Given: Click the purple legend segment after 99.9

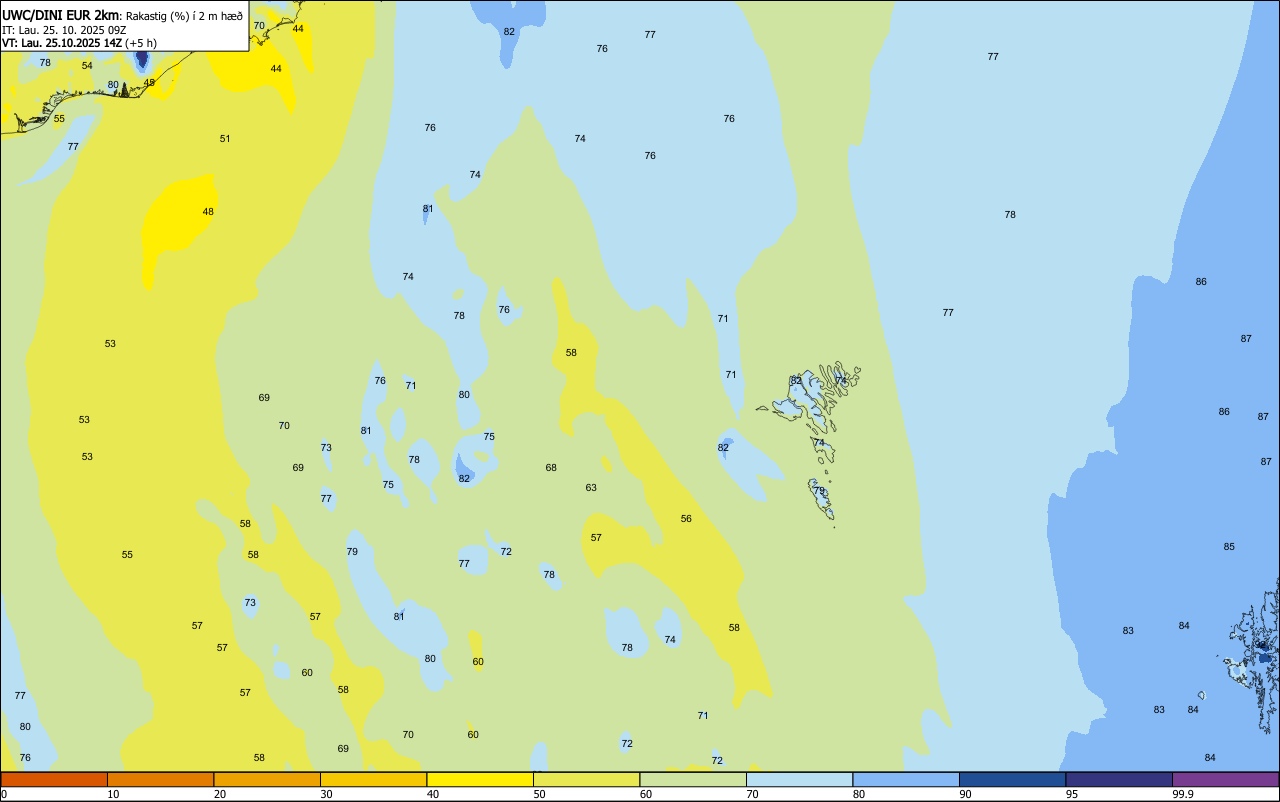Looking at the screenshot, I should click(x=1225, y=779).
